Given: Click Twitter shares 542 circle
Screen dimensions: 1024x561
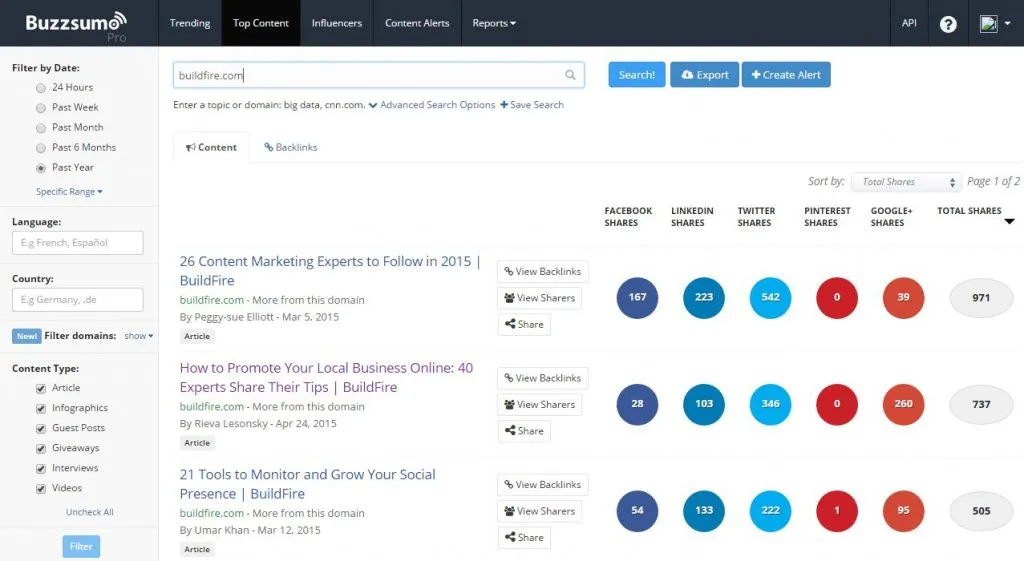Looking at the screenshot, I should (x=771, y=298).
